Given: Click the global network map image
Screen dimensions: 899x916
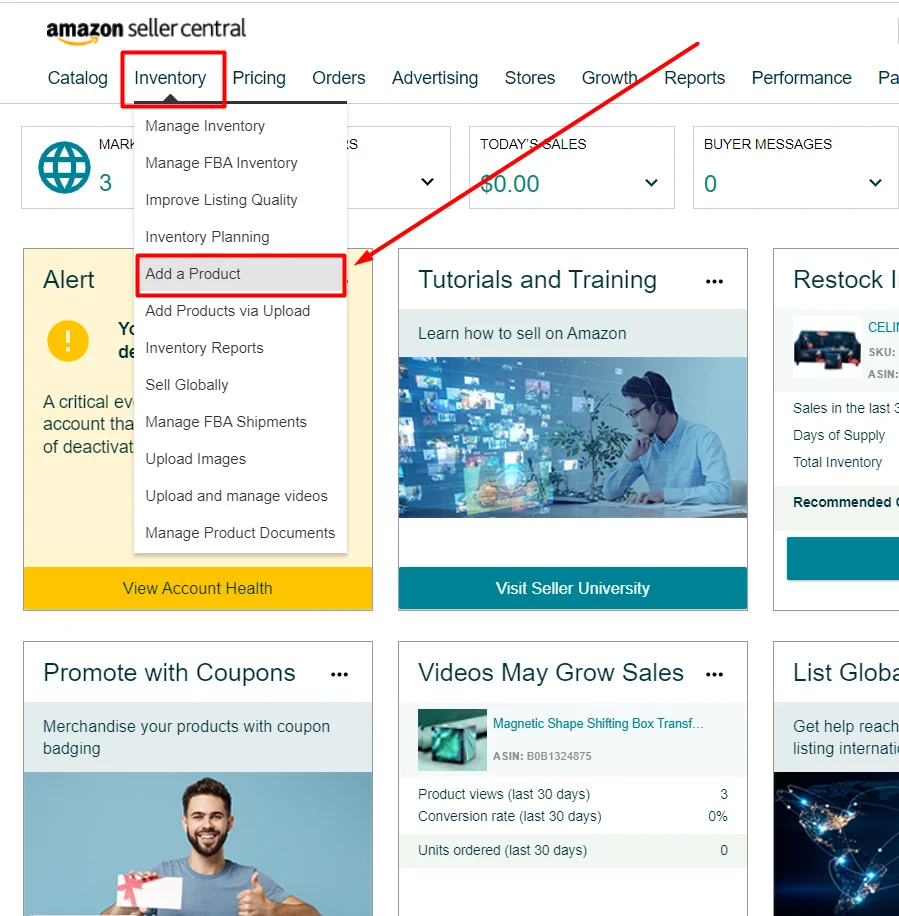Looking at the screenshot, I should point(836,844).
